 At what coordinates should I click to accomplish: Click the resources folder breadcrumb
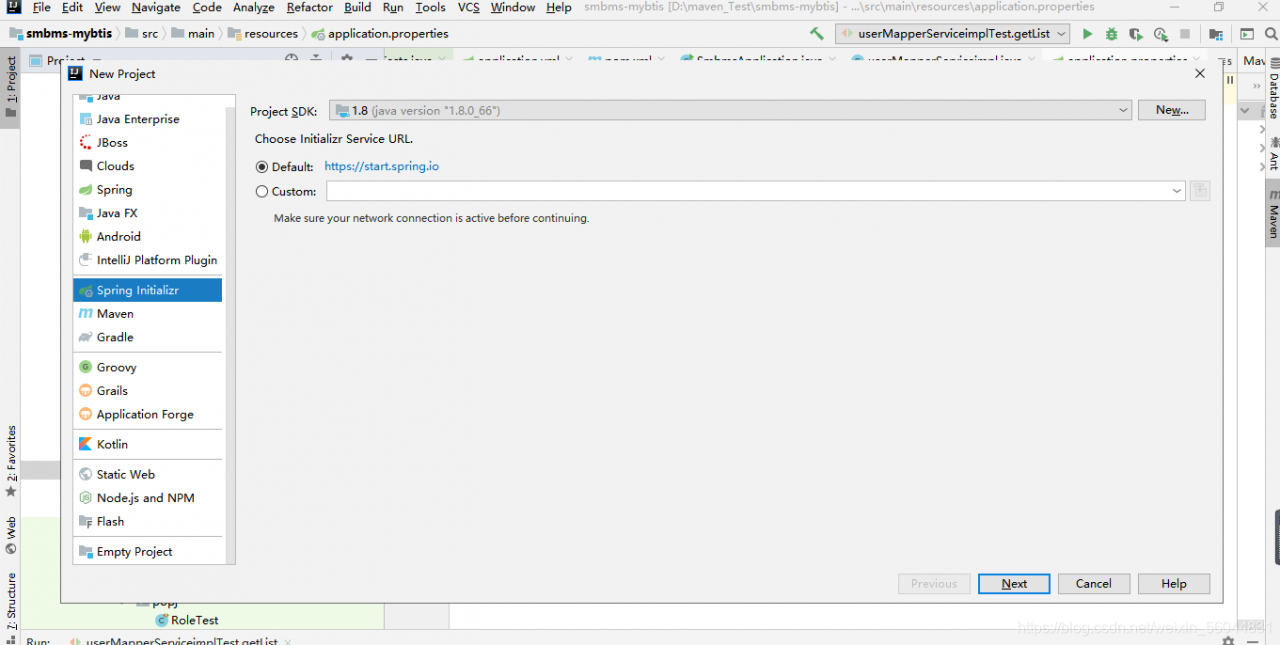[x=263, y=33]
